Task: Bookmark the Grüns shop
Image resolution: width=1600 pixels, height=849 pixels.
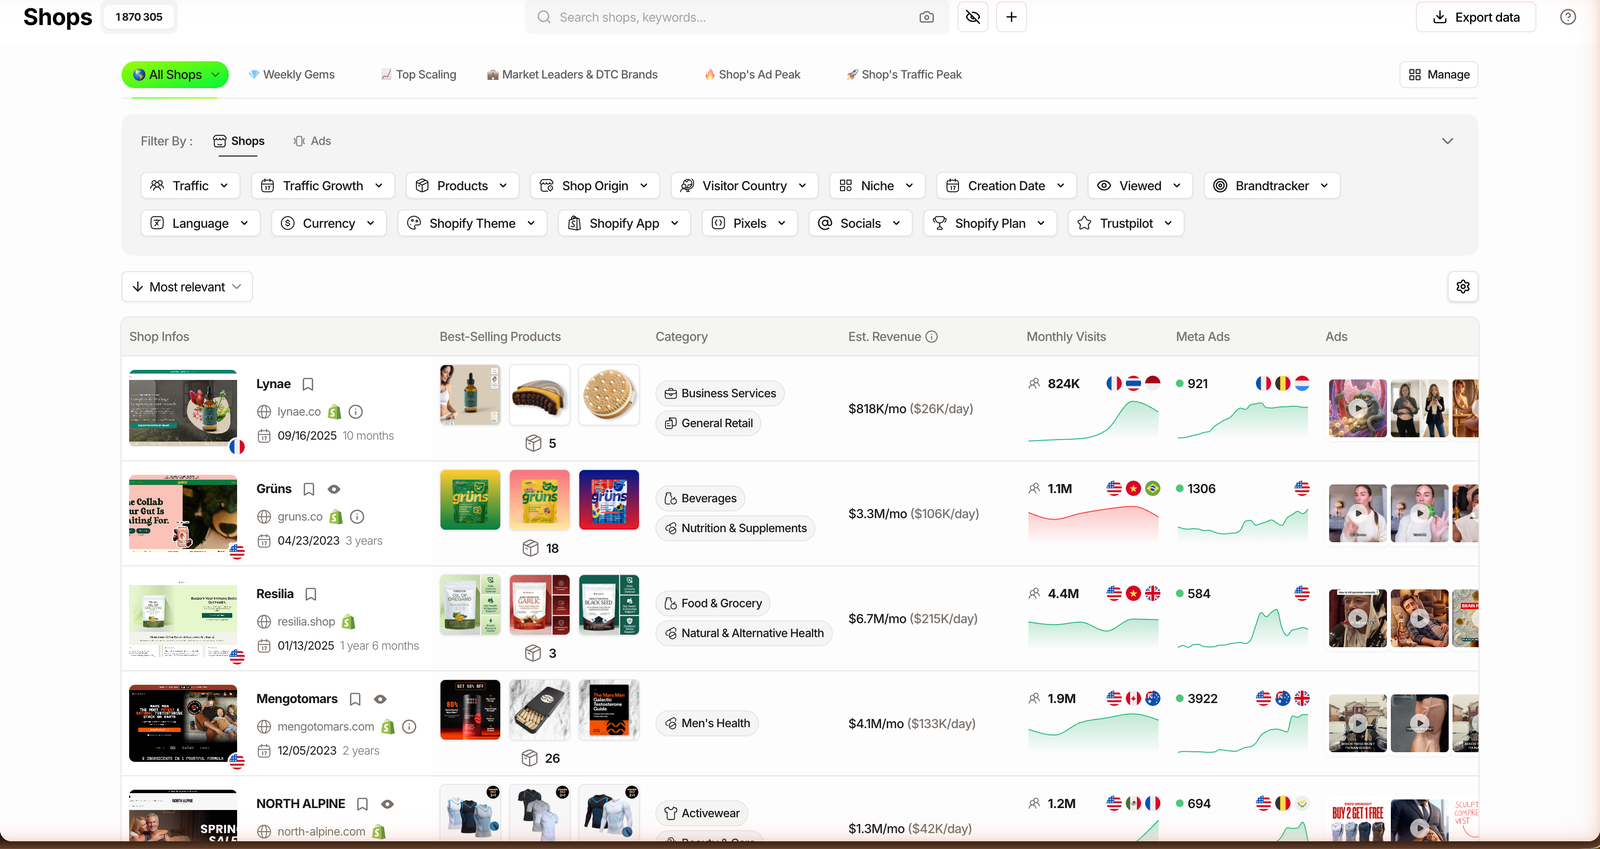Action: [309, 489]
